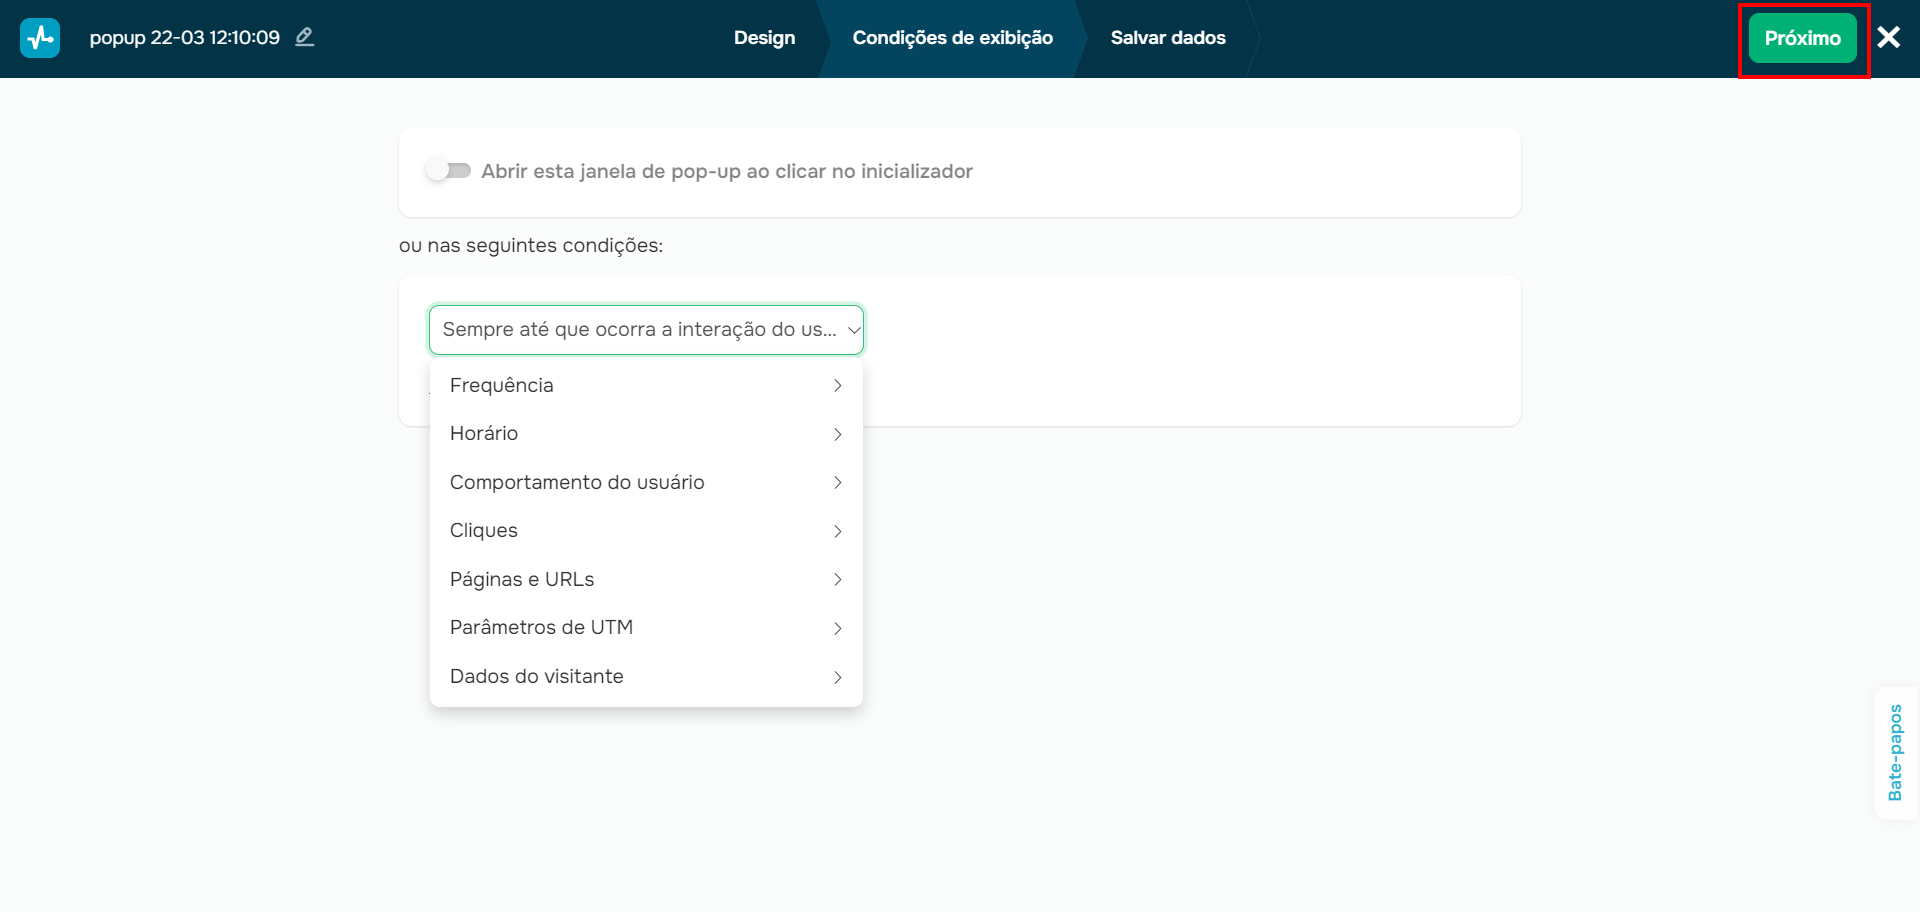Click the Dados do visitante chevron arrow
This screenshot has height=912, width=1920.
tap(838, 677)
